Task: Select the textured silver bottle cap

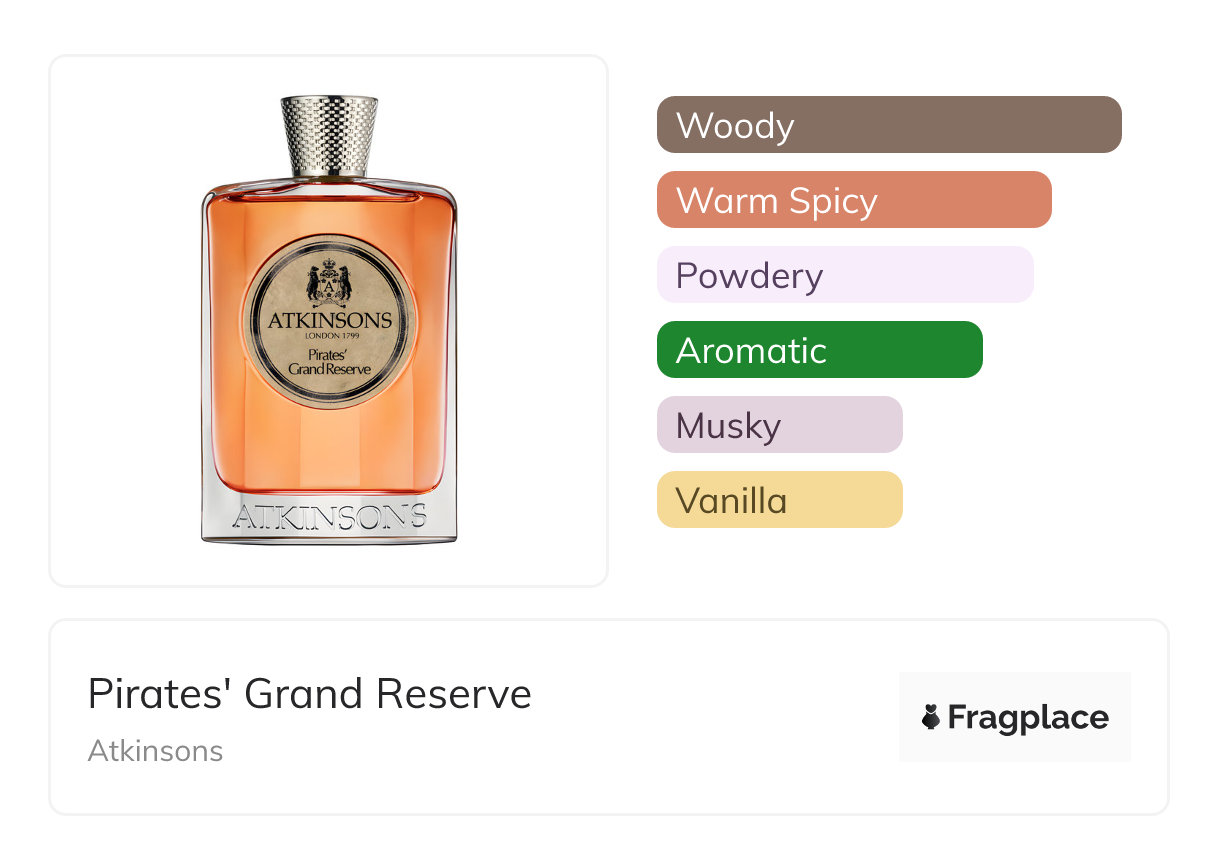Action: (329, 135)
